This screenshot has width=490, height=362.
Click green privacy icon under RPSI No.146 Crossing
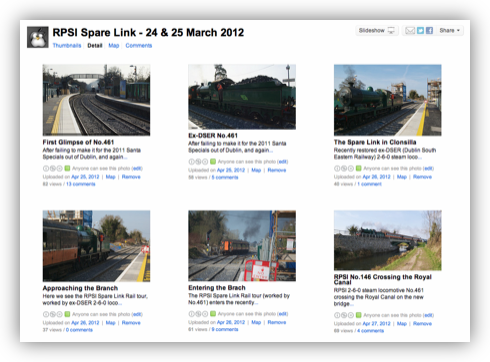[x=358, y=315]
